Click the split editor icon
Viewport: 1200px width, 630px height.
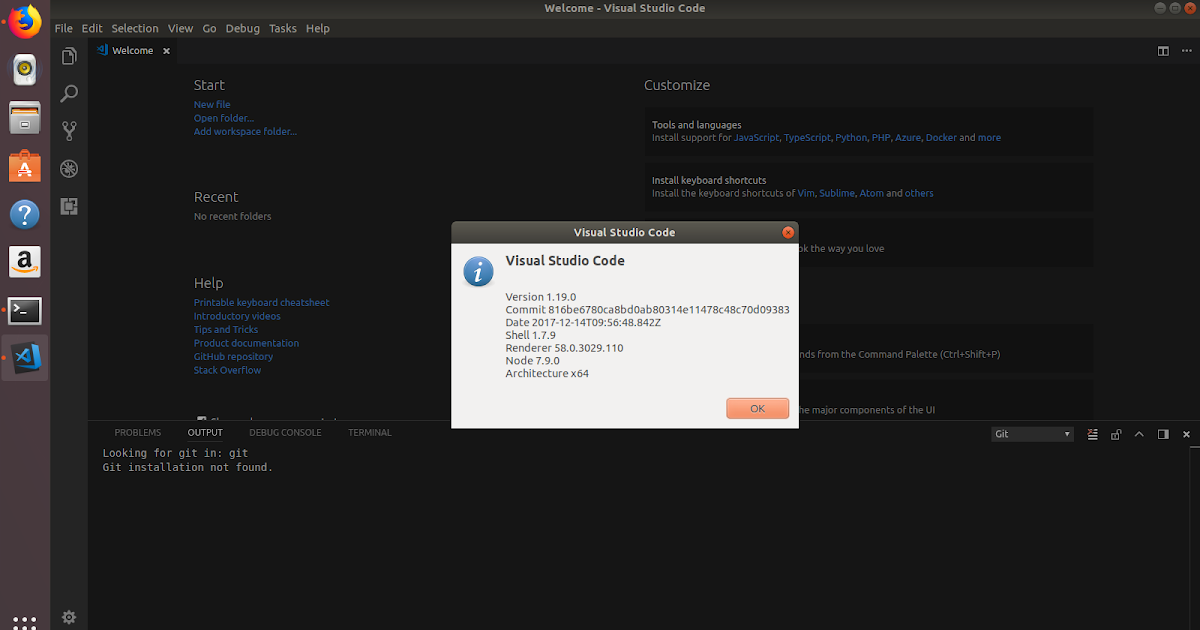tap(1163, 51)
